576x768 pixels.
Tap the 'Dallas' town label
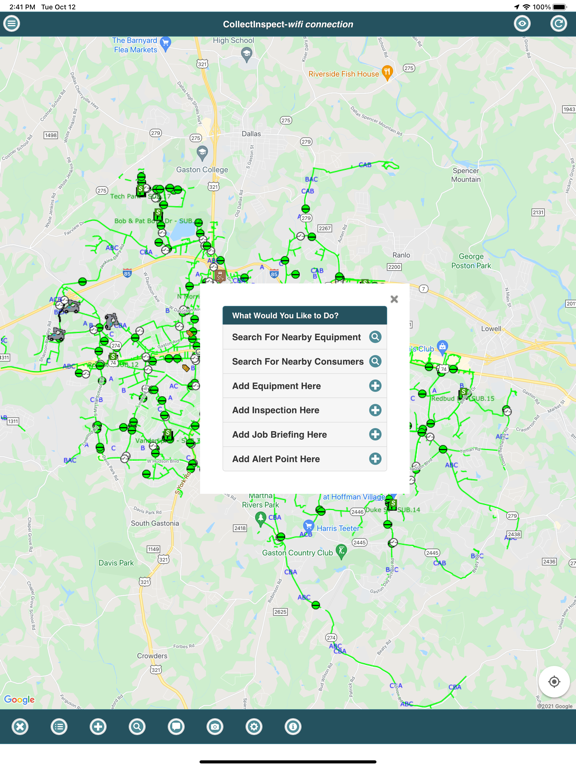coord(251,134)
